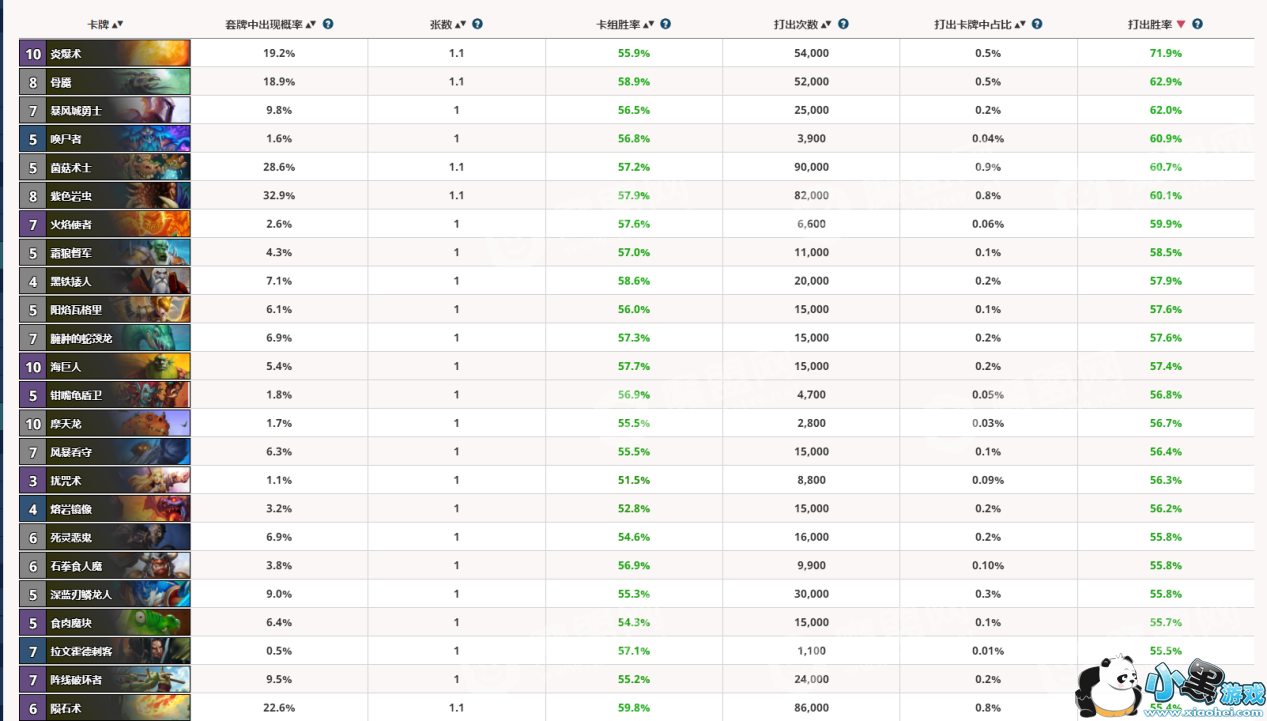This screenshot has height=721, width=1267.
Task: Click the help icon beside 套牌中出现概率
Action: tap(328, 24)
